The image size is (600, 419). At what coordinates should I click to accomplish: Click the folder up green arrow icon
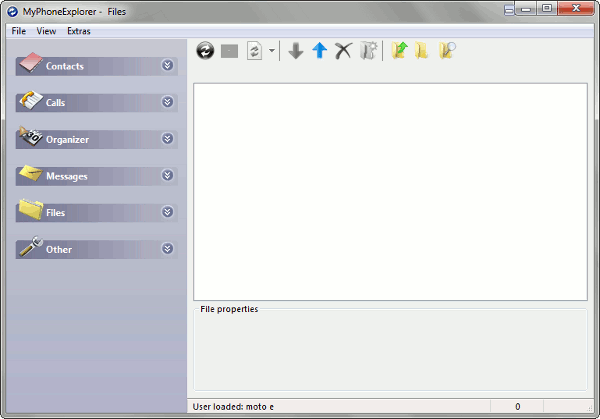[399, 50]
